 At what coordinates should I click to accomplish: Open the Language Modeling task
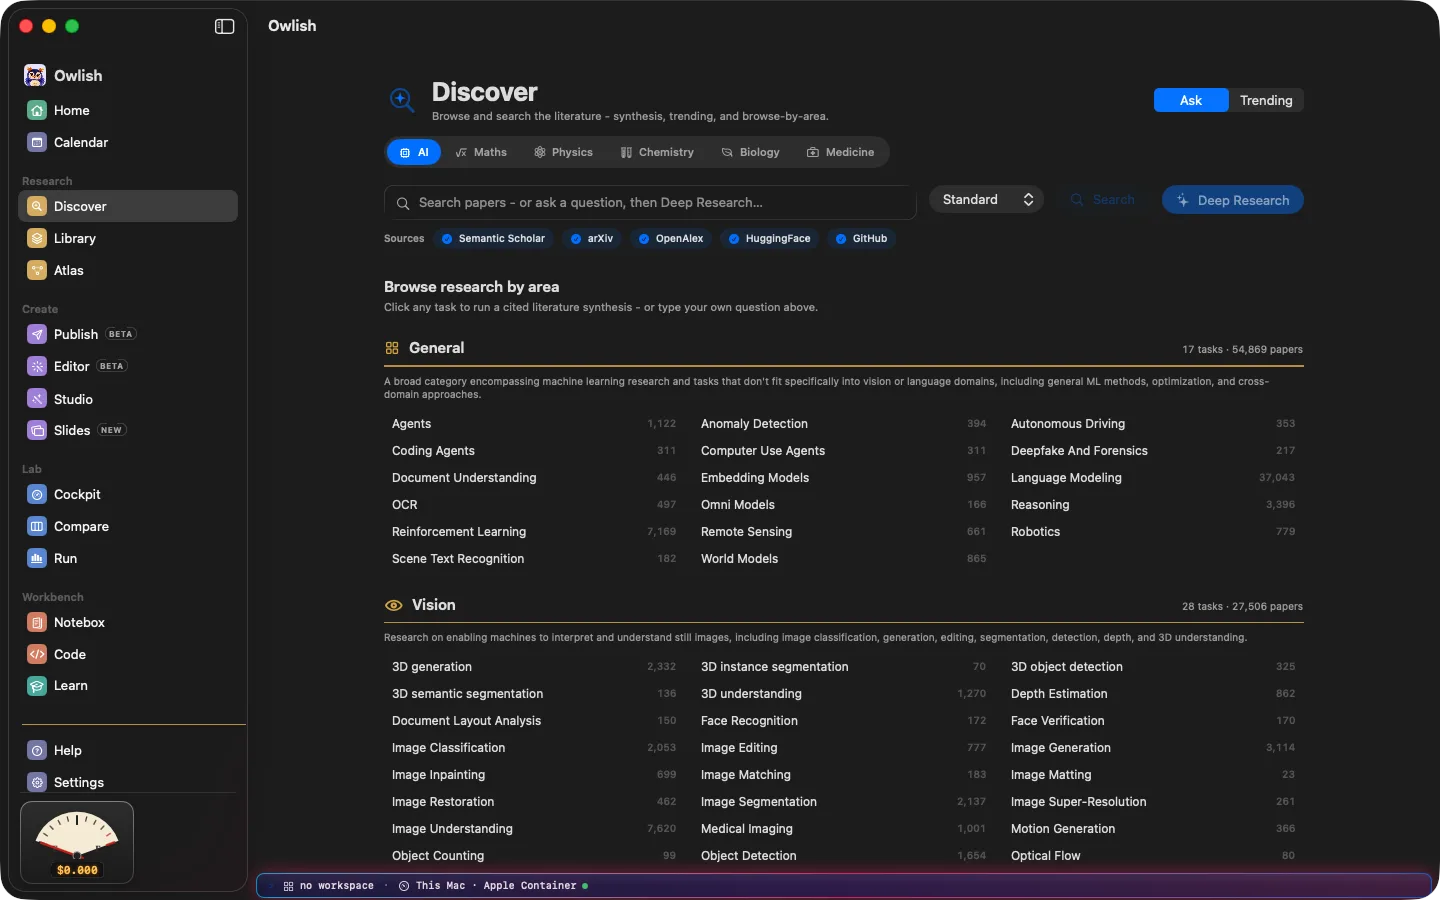[1153, 478]
